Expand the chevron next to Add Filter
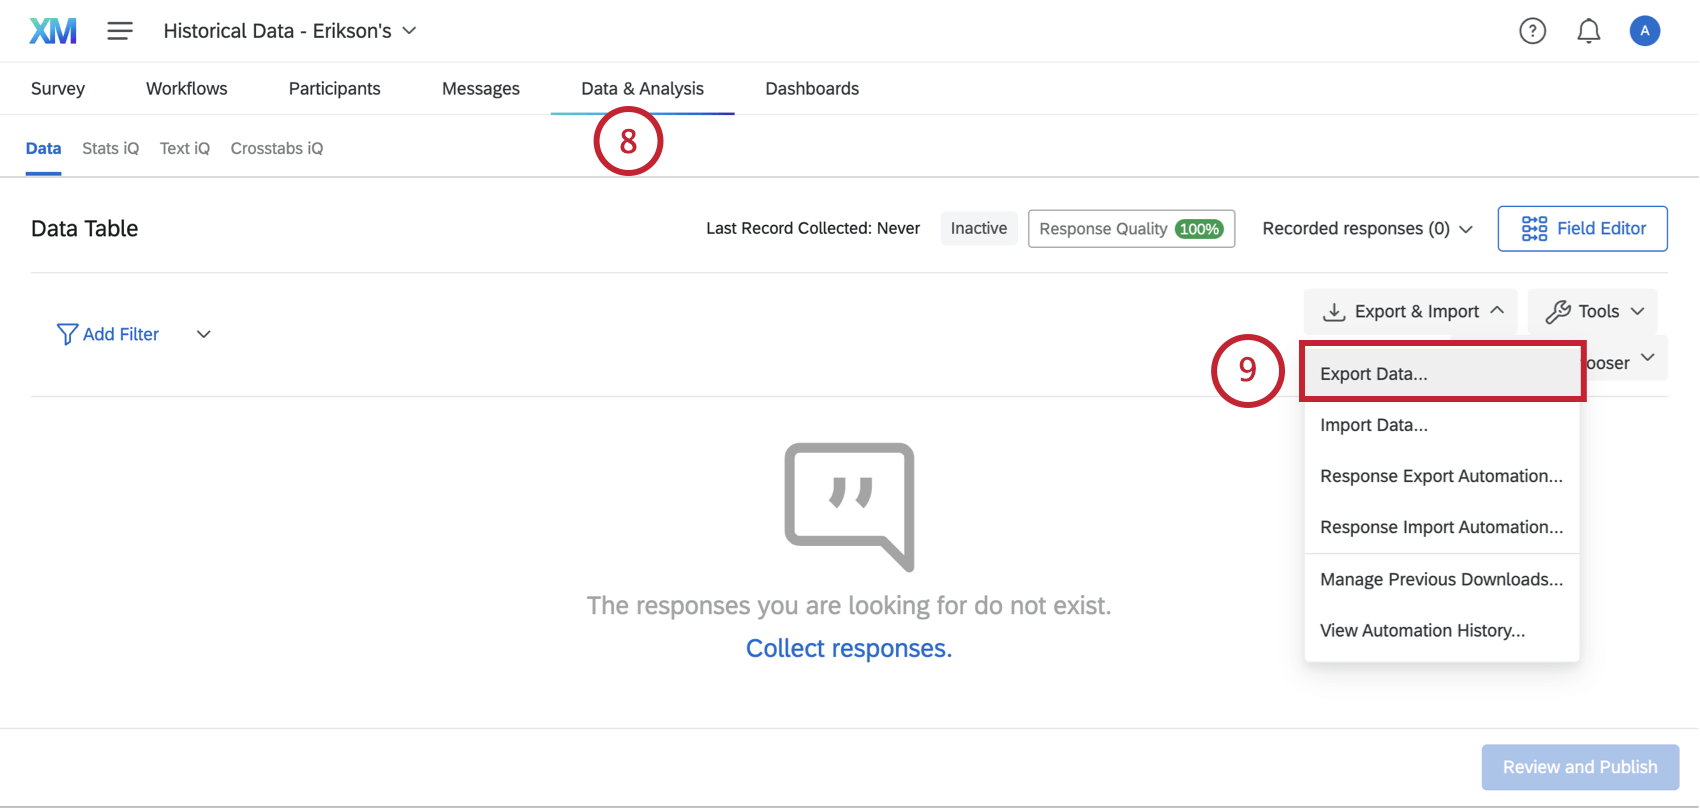This screenshot has height=808, width=1700. click(x=204, y=334)
